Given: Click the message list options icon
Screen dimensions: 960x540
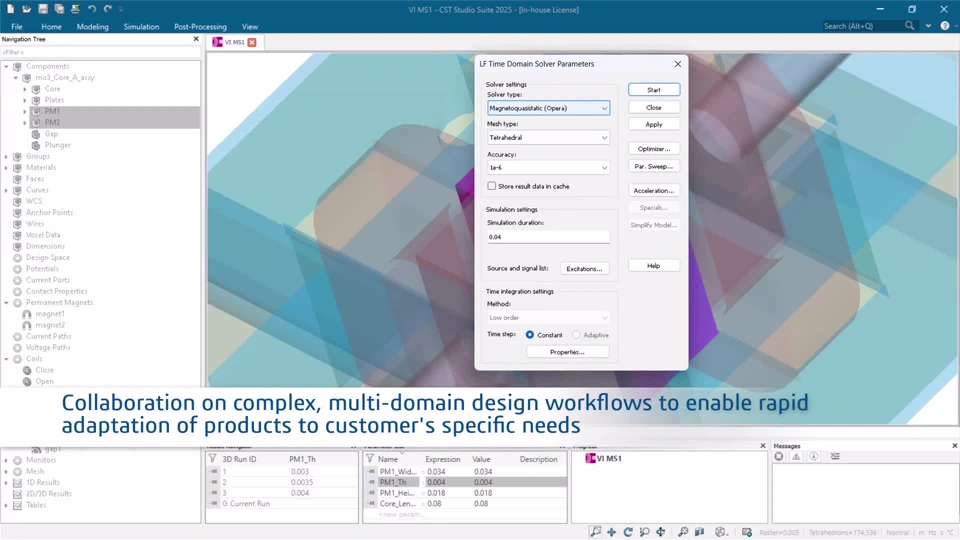Looking at the screenshot, I should coord(835,457).
